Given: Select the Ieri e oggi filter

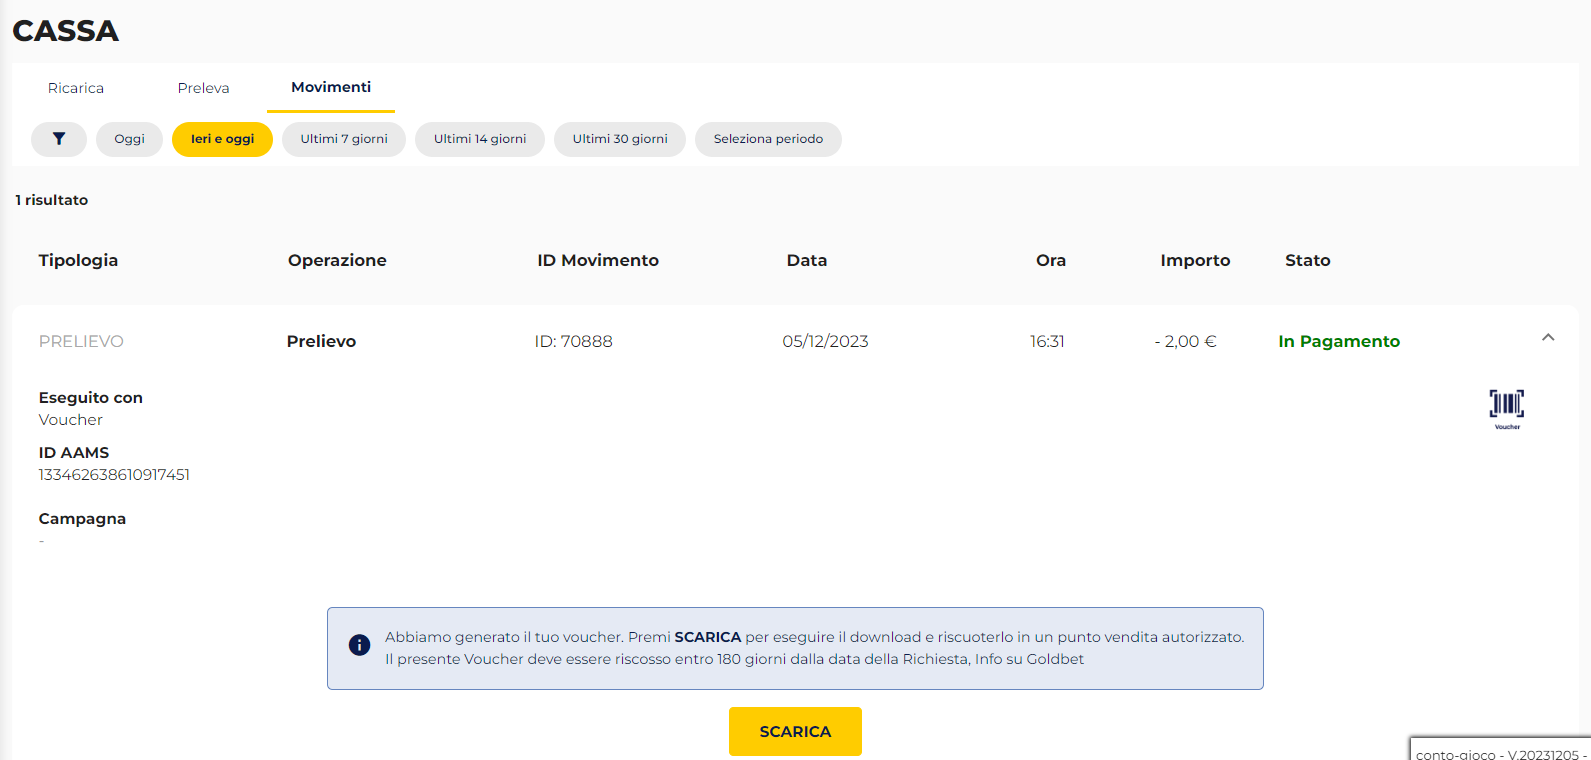Looking at the screenshot, I should pyautogui.click(x=222, y=139).
